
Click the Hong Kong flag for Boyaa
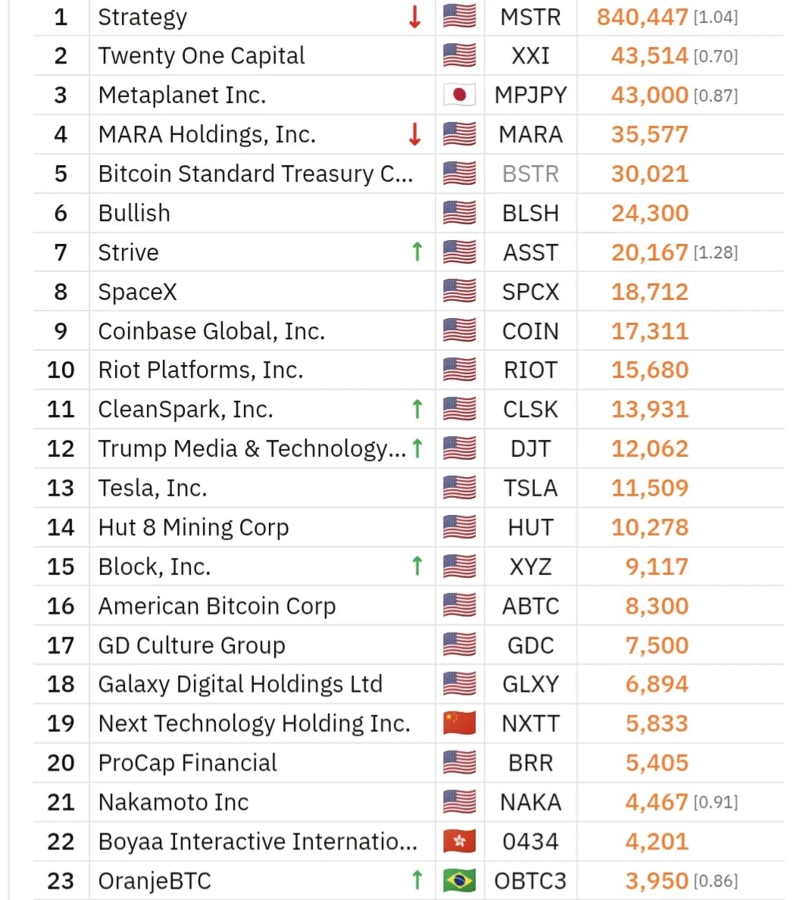point(459,841)
